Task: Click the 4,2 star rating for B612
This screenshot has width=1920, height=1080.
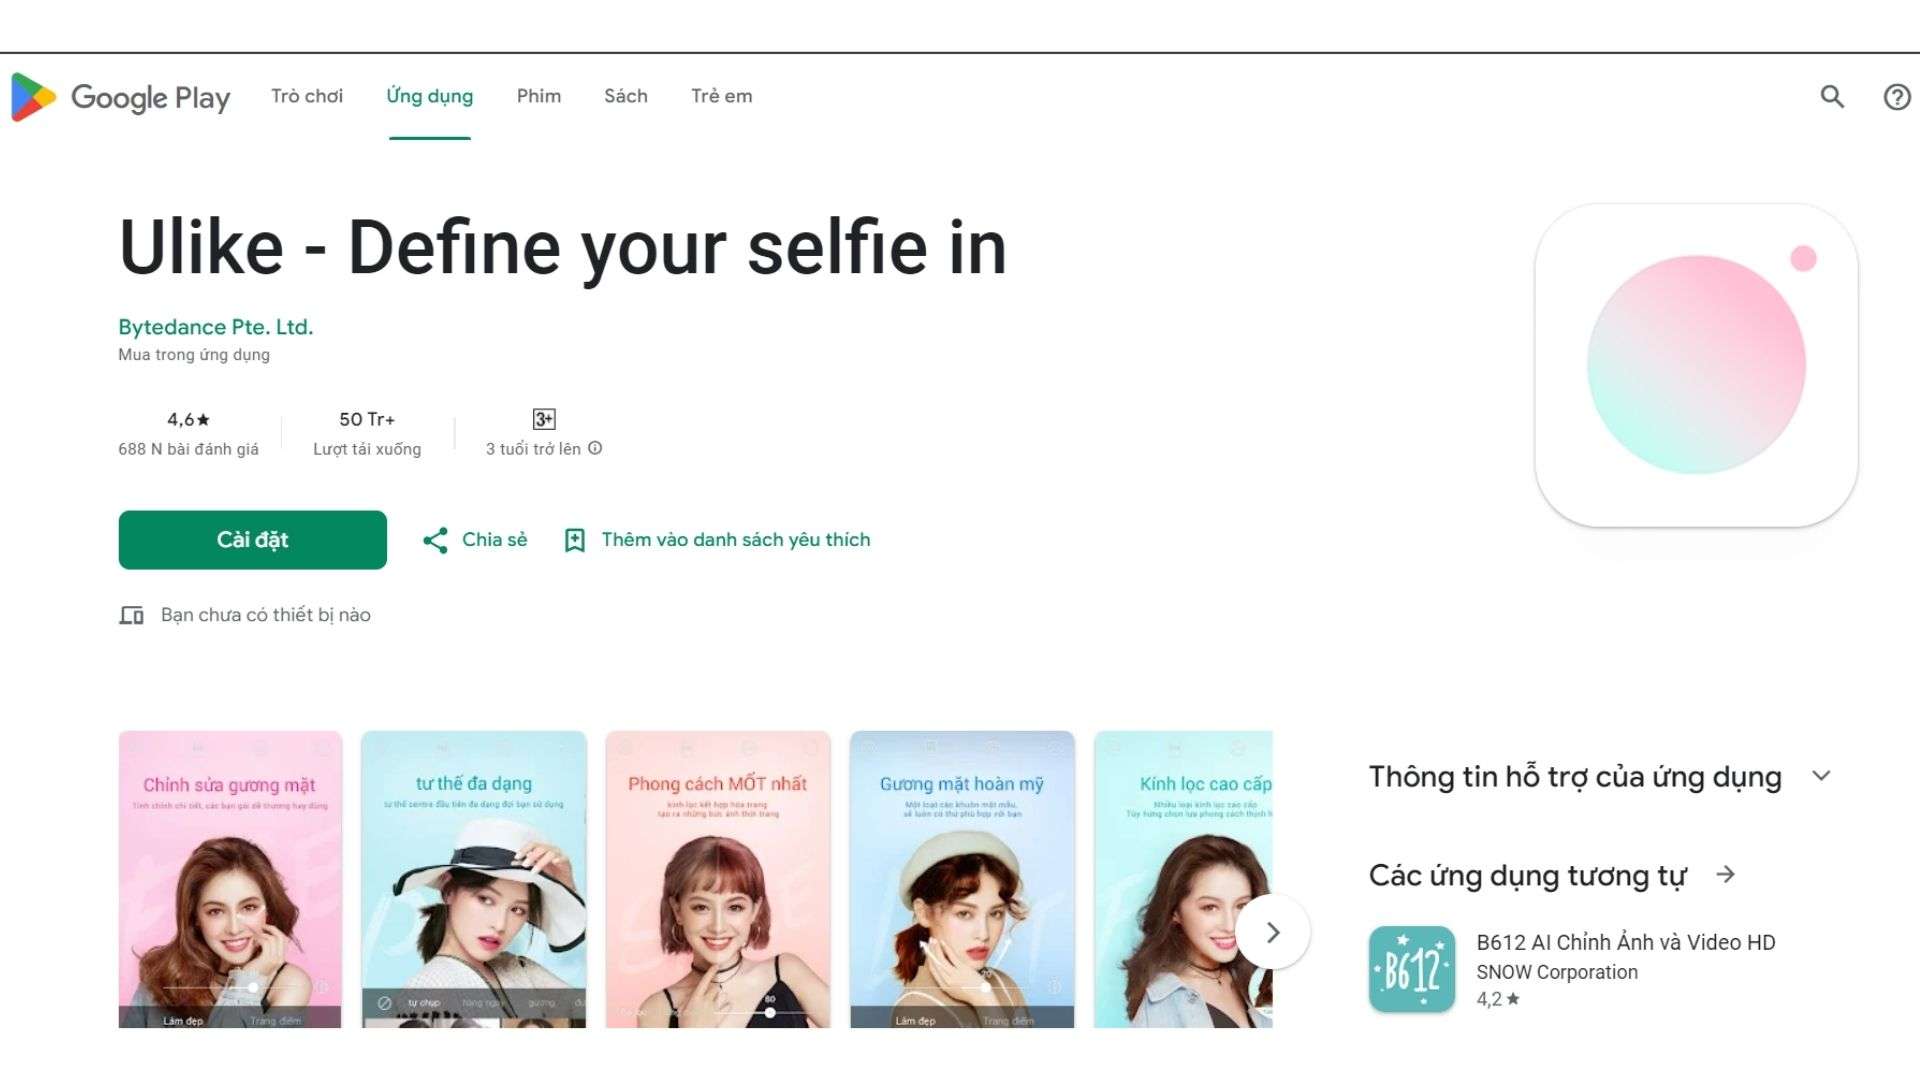Action: [x=1498, y=999]
